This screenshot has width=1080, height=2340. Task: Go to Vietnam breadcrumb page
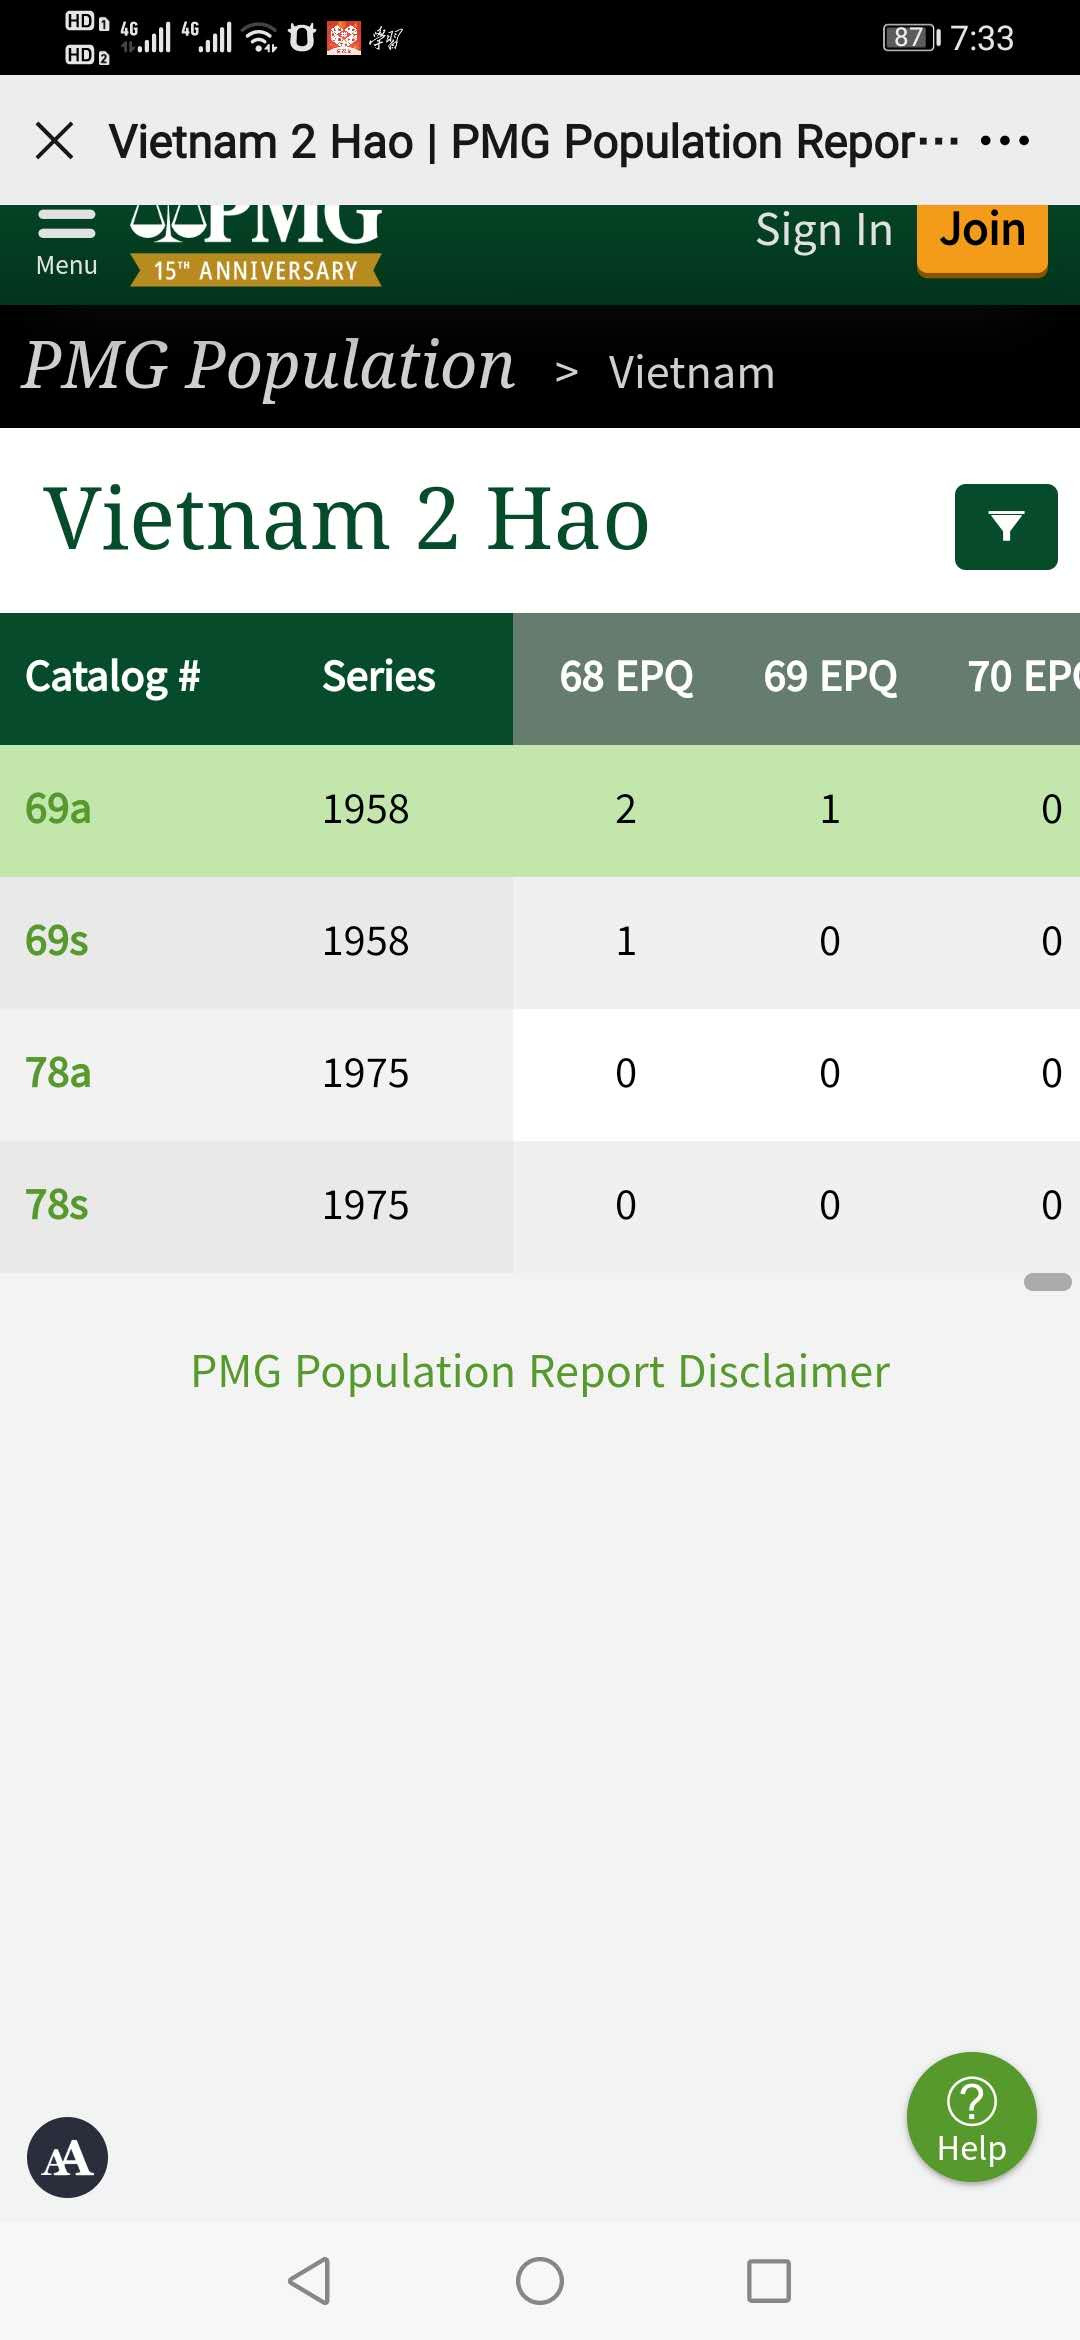pos(691,373)
